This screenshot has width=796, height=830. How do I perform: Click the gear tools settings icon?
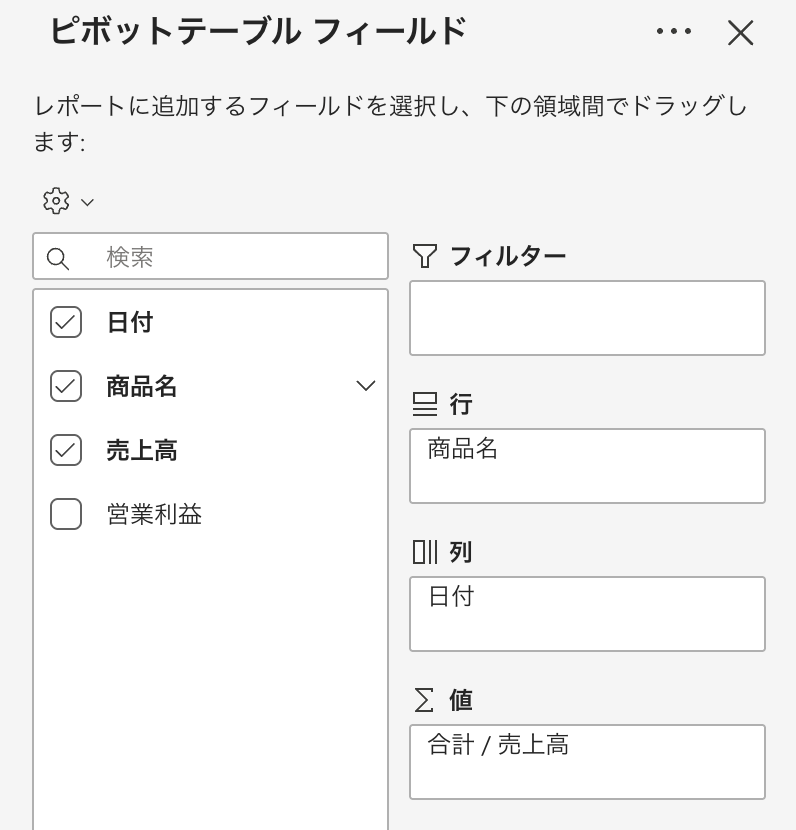(x=56, y=201)
